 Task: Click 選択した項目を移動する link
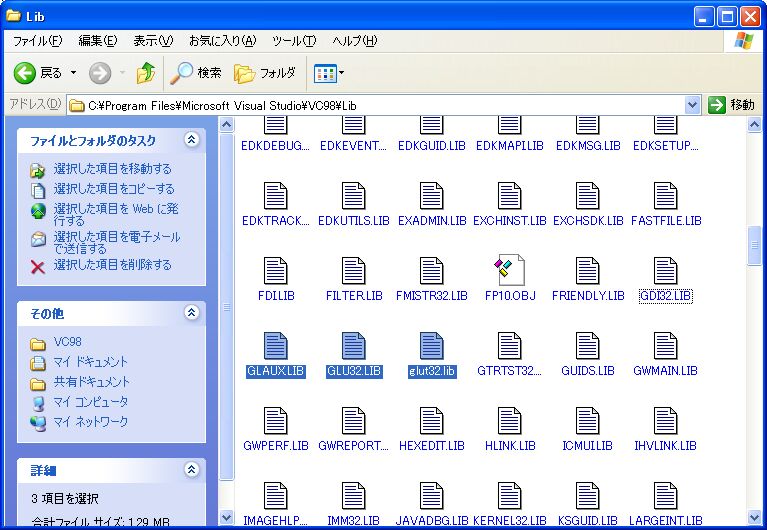(113, 169)
